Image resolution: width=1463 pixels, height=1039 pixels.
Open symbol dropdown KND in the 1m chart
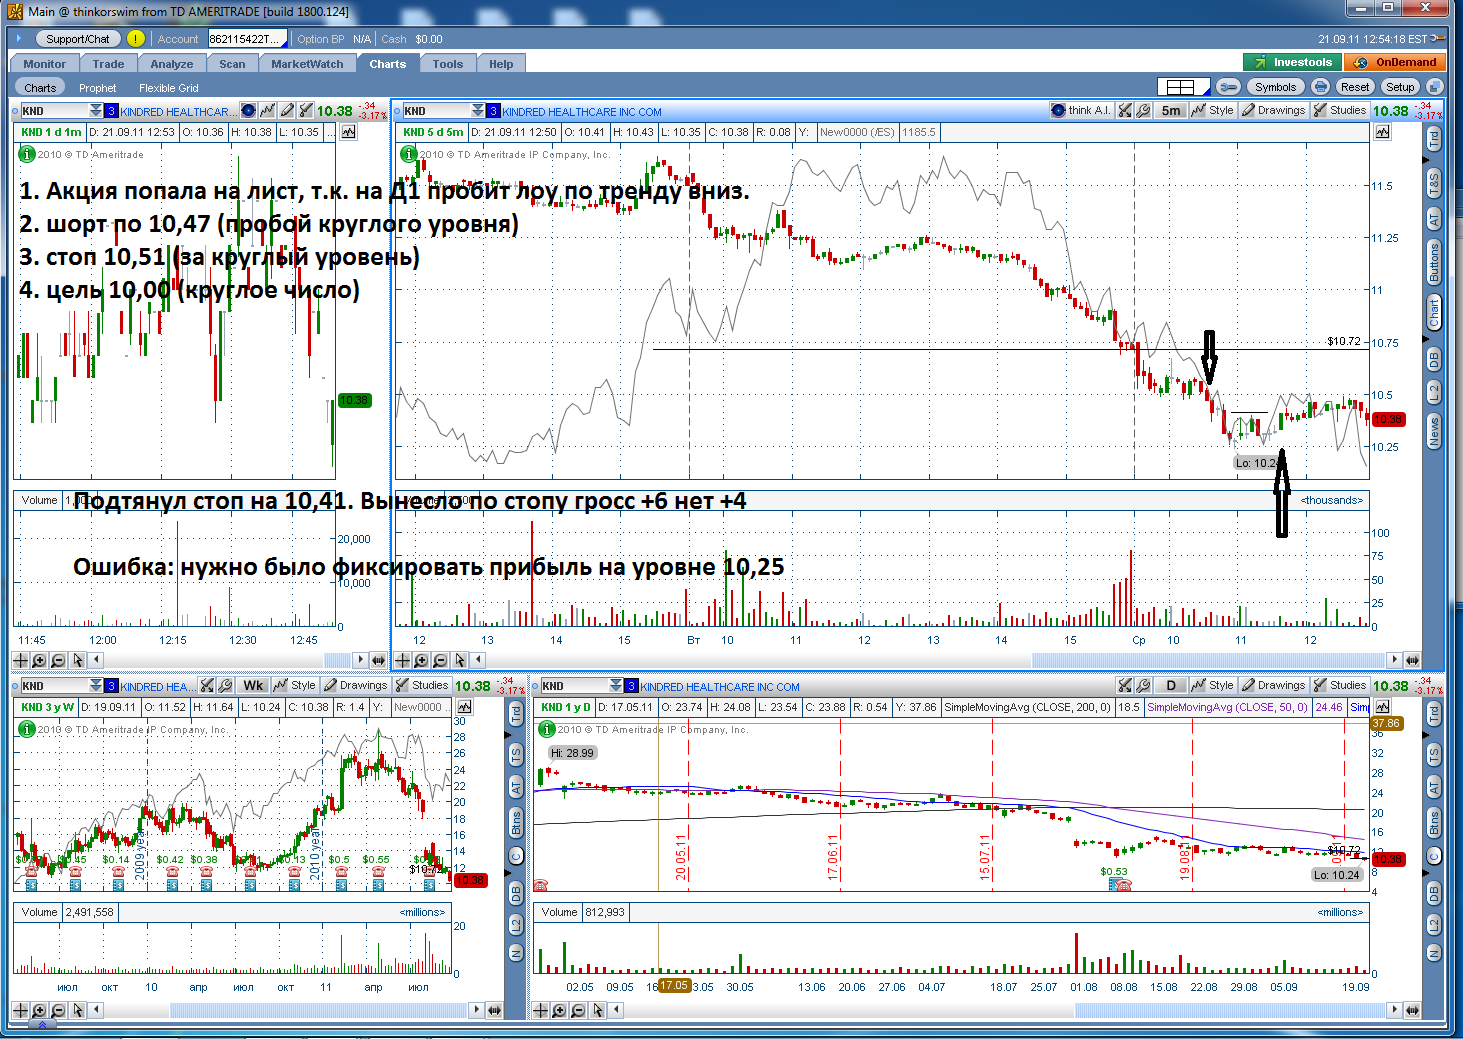pyautogui.click(x=95, y=111)
